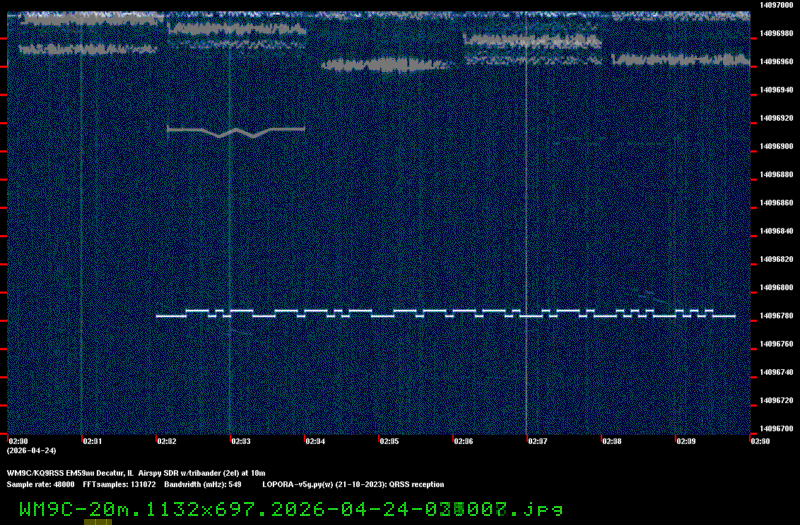Select the 14096700 frequency label
The width and height of the screenshot is (800, 525).
[x=776, y=429]
